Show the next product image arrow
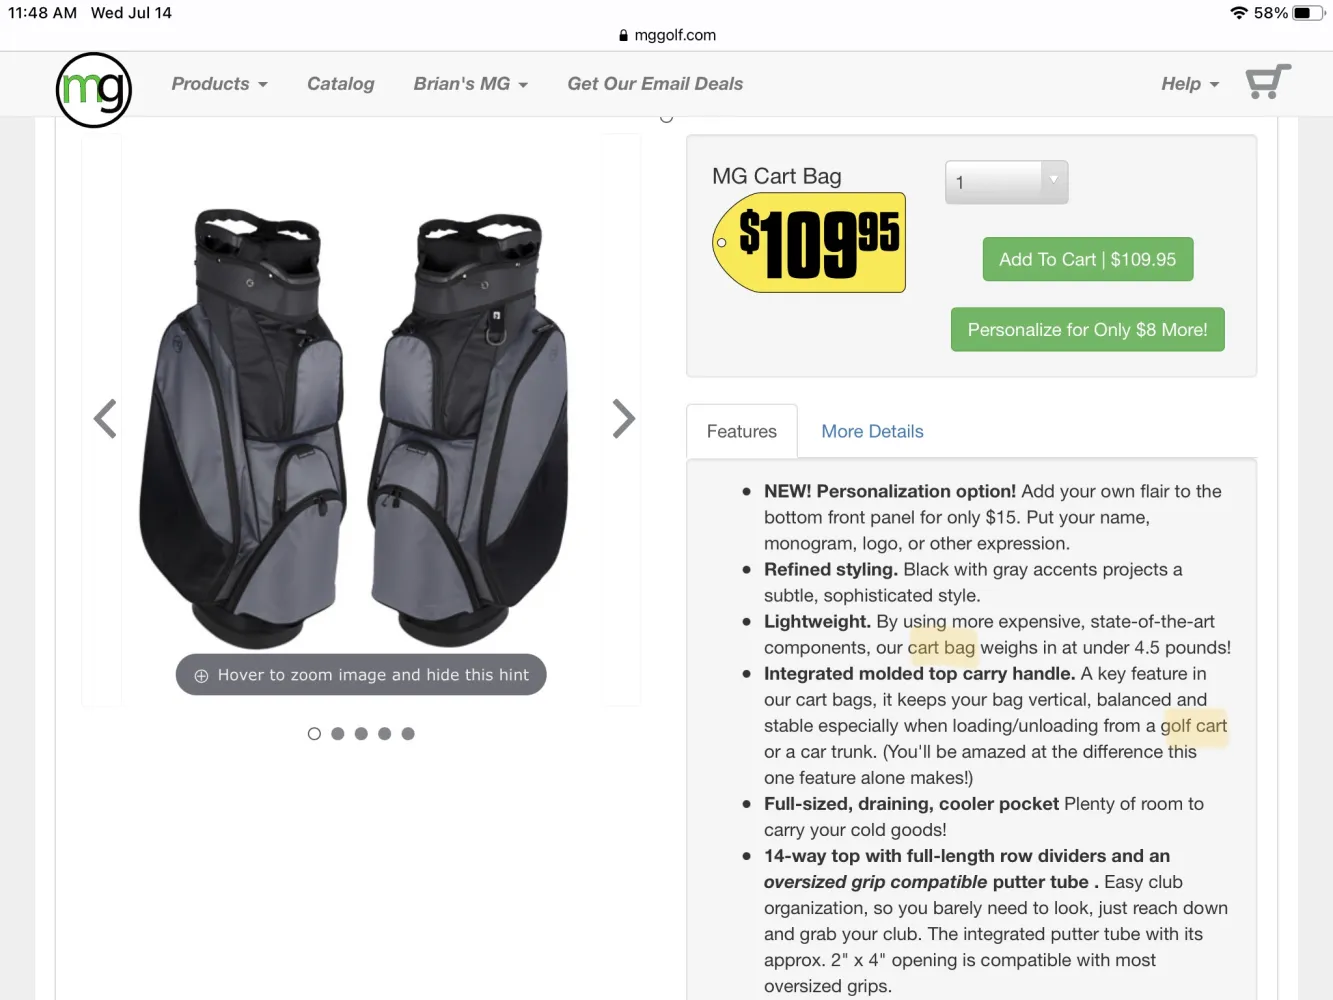 point(623,419)
